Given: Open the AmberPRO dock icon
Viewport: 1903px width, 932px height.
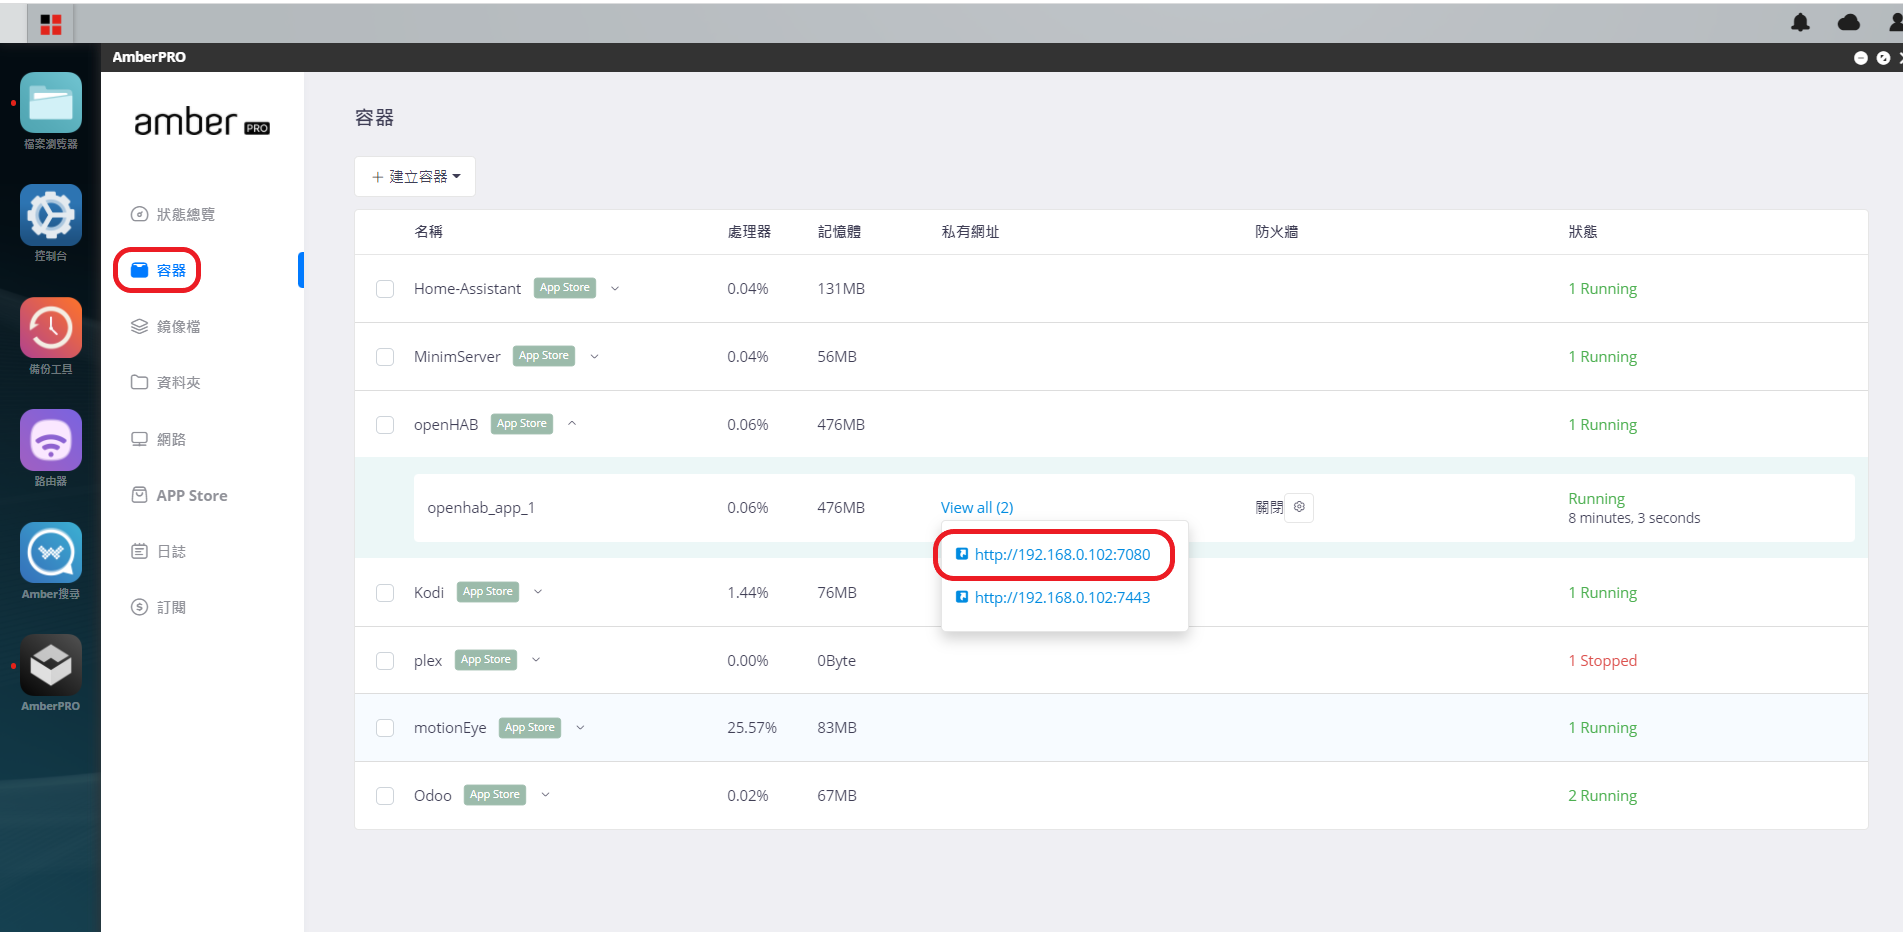Looking at the screenshot, I should click(x=51, y=665).
